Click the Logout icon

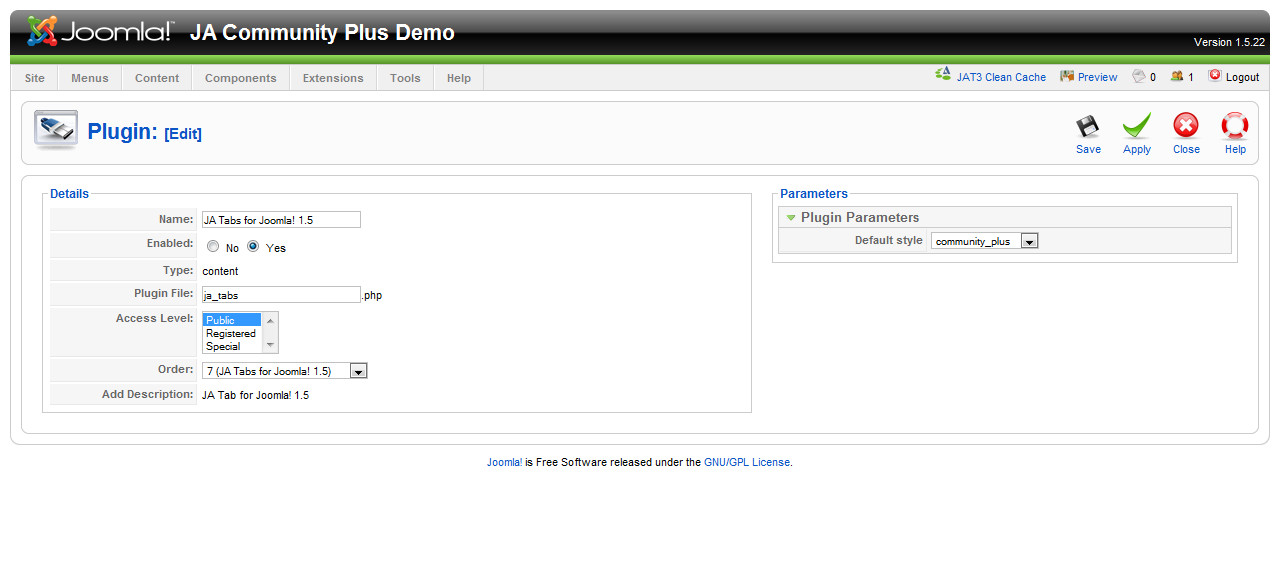pos(1215,76)
